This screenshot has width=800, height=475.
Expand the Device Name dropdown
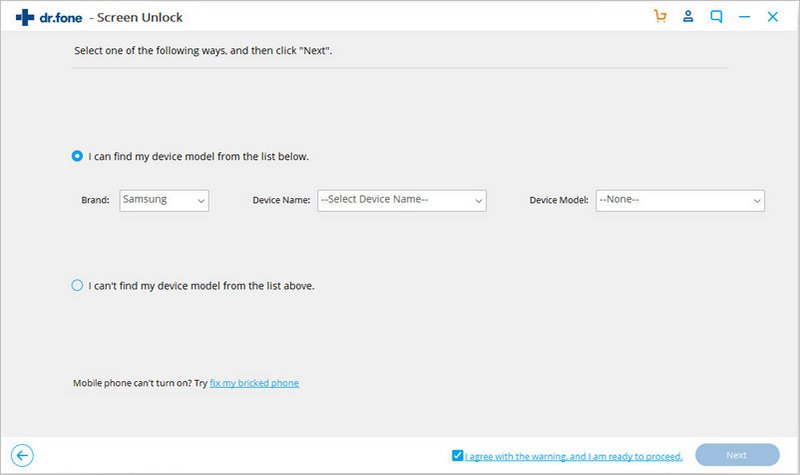pos(401,200)
